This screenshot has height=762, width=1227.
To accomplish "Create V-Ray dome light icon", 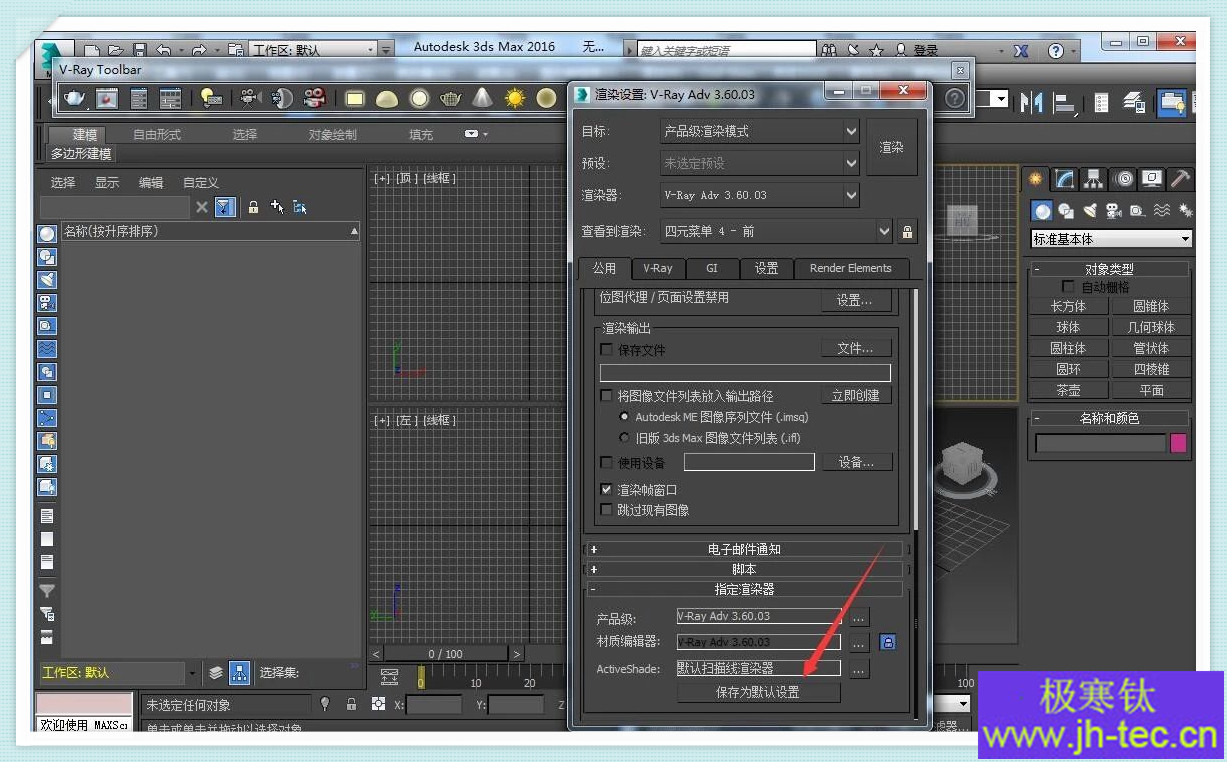I will click(387, 98).
